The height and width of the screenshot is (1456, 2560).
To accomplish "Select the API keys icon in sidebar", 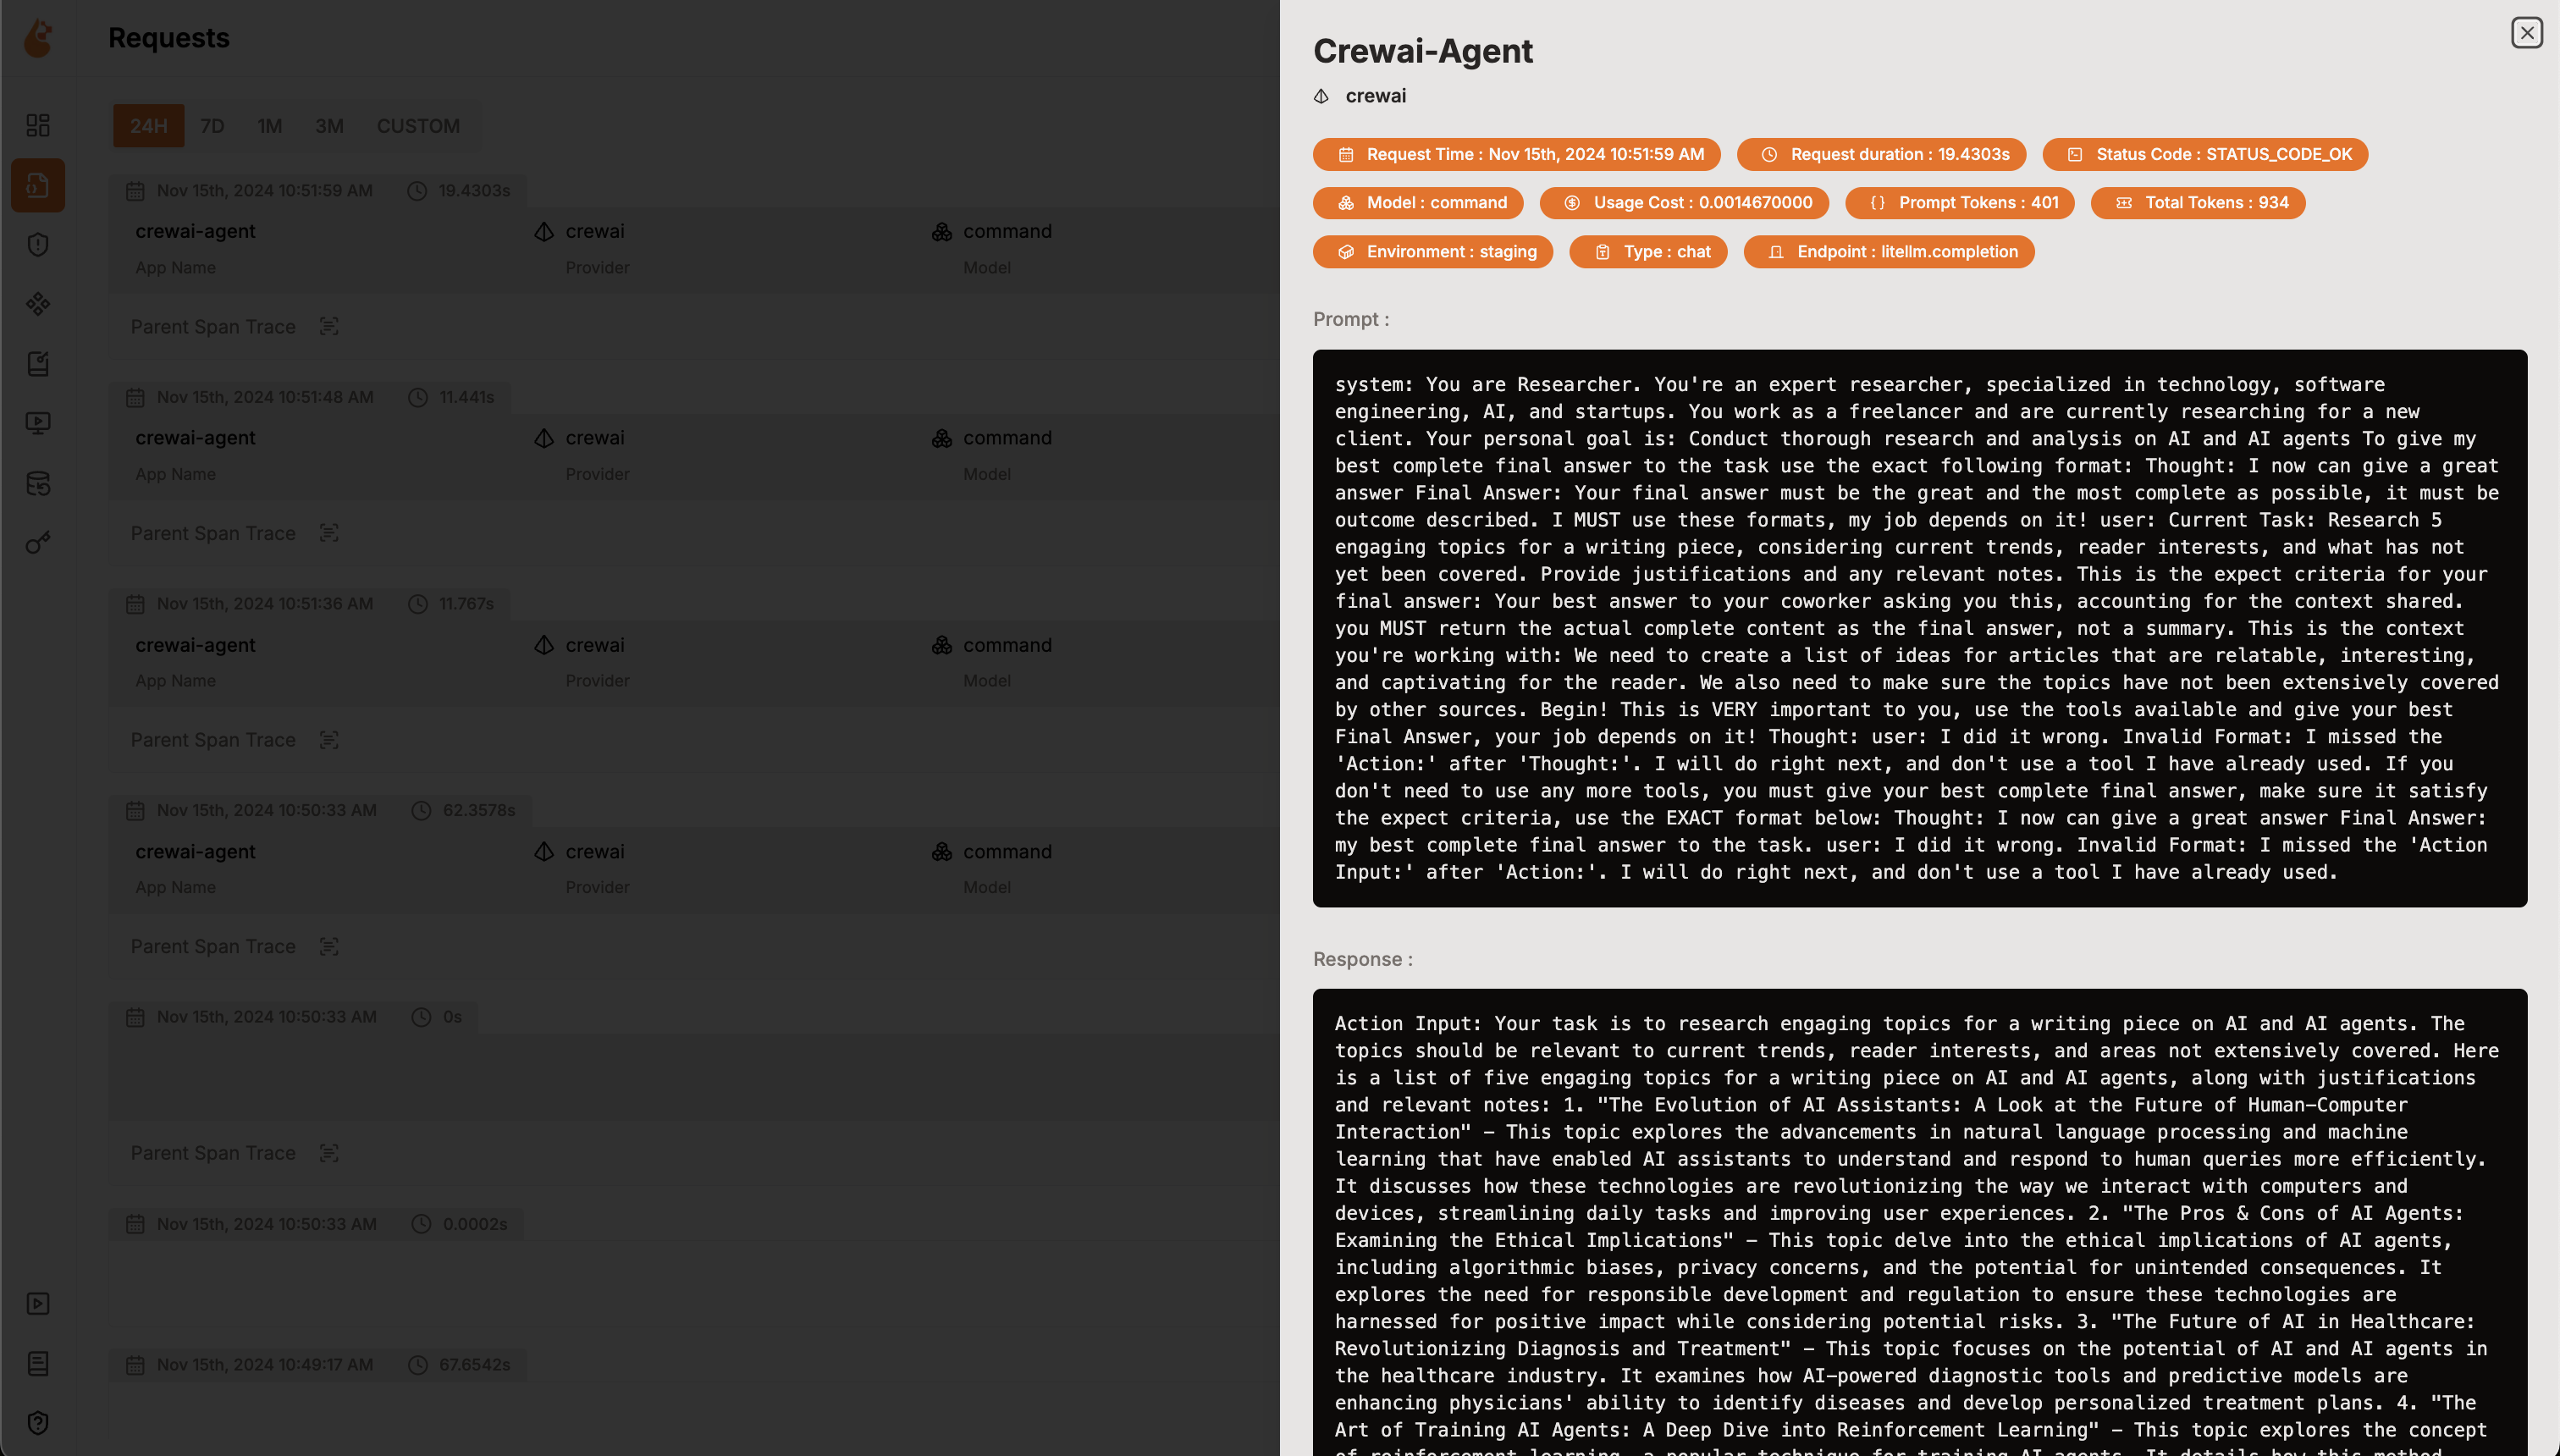I will click(x=38, y=541).
